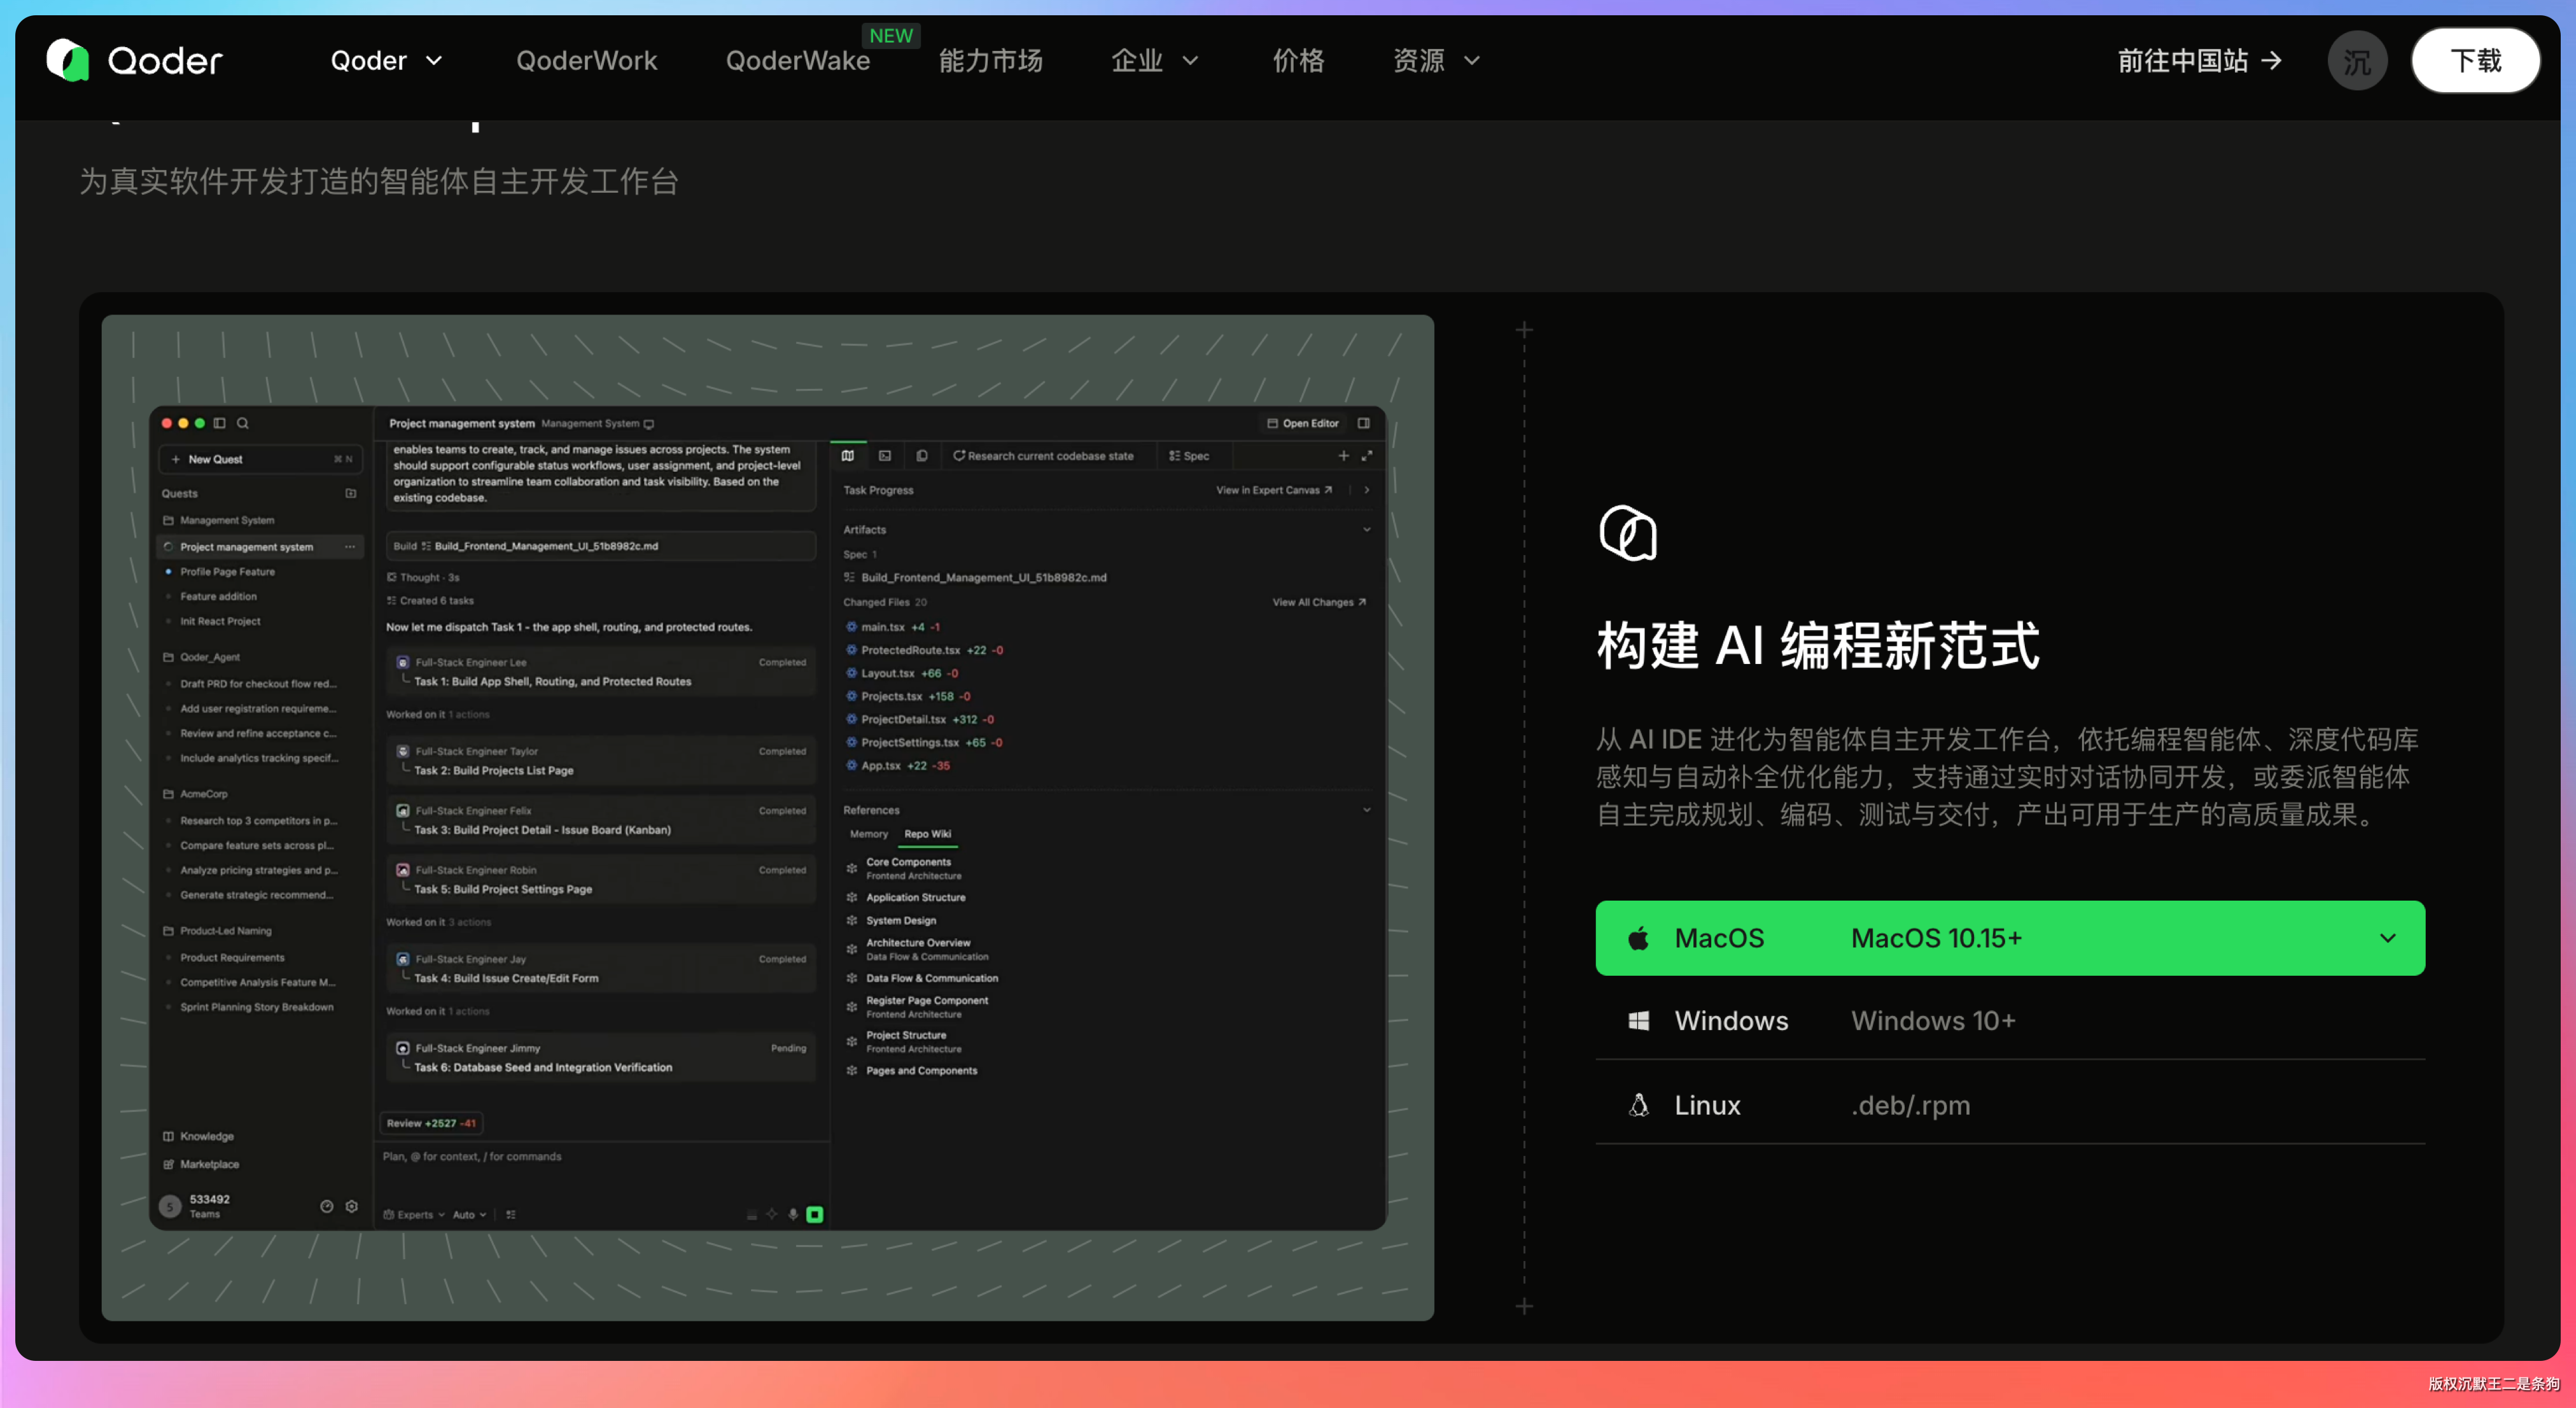Open the Experts dropdown below the input
This screenshot has height=1408, width=2576.
pos(414,1215)
